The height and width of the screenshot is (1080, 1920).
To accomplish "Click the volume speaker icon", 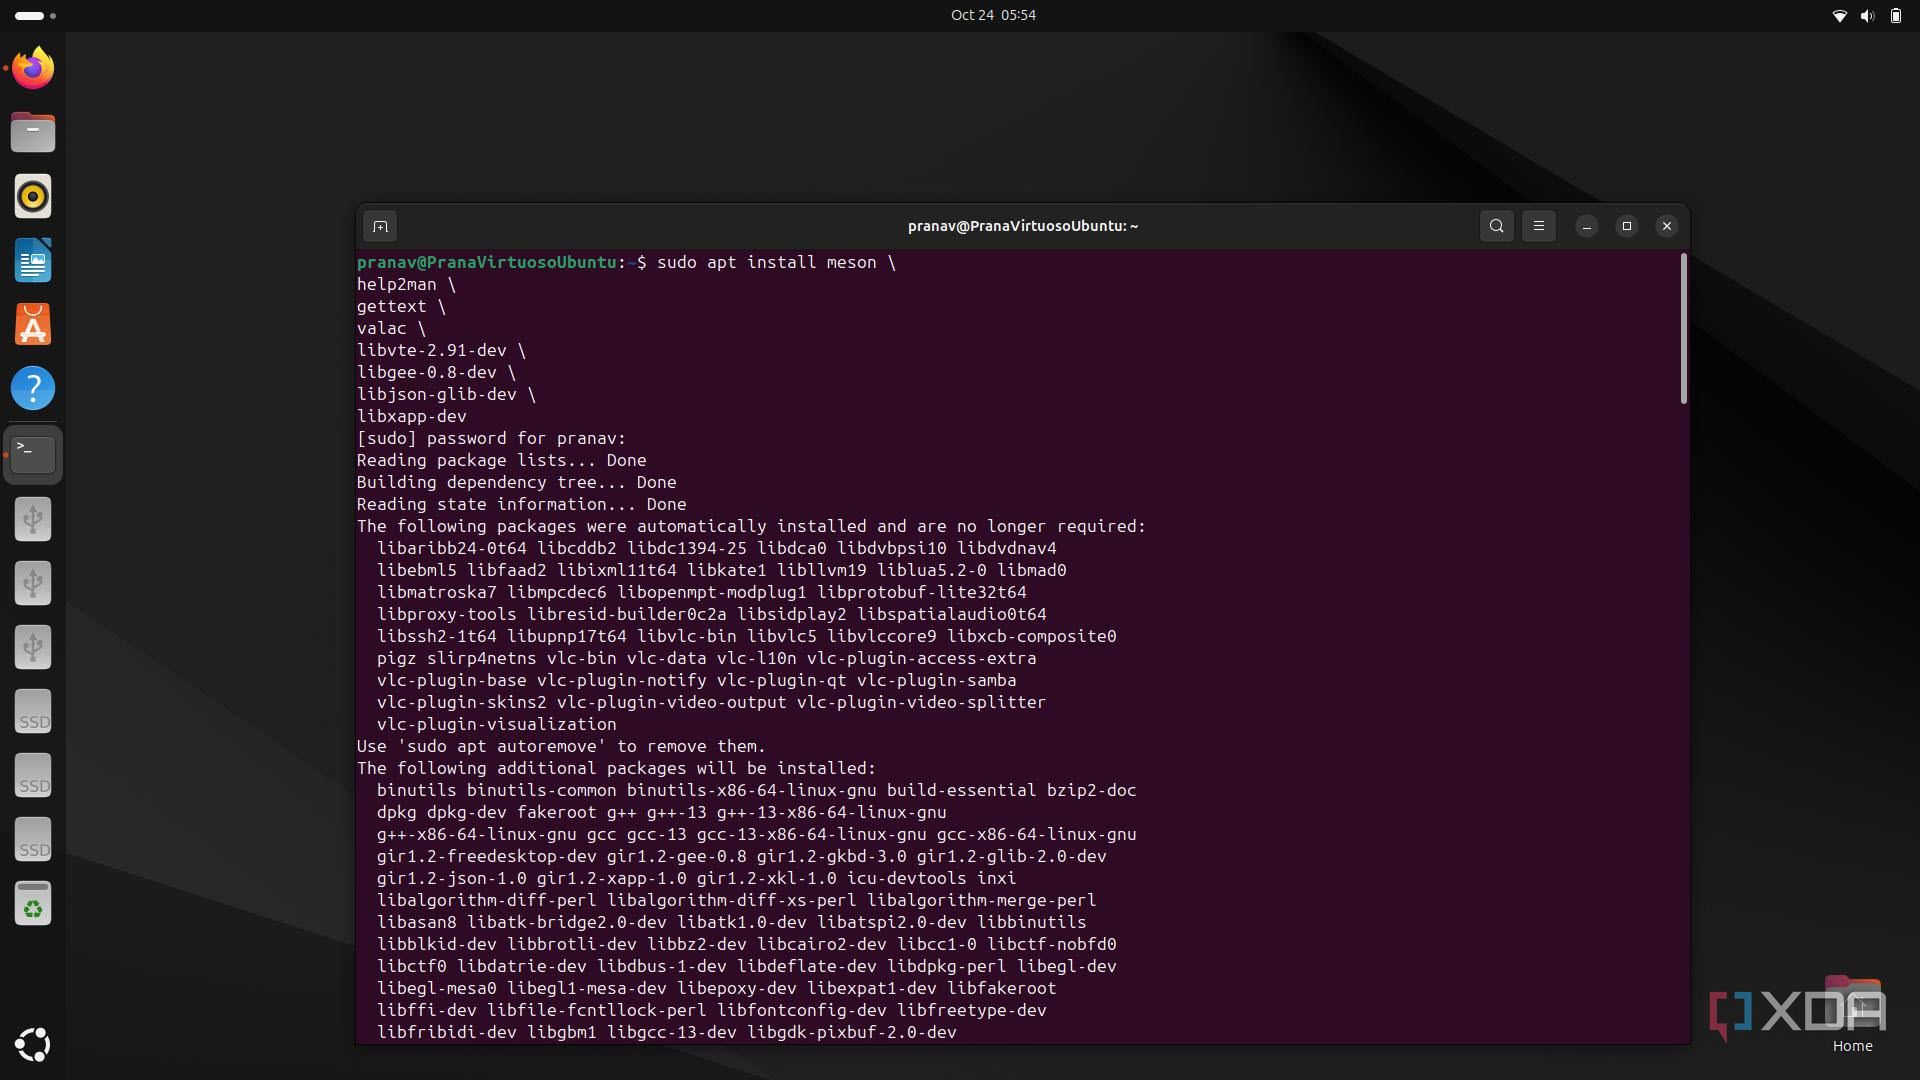I will pyautogui.click(x=1867, y=15).
